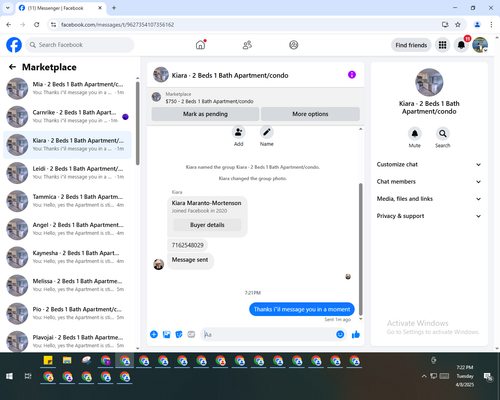The height and width of the screenshot is (400, 500).
Task: Click the Search Facebook field
Action: (80, 45)
